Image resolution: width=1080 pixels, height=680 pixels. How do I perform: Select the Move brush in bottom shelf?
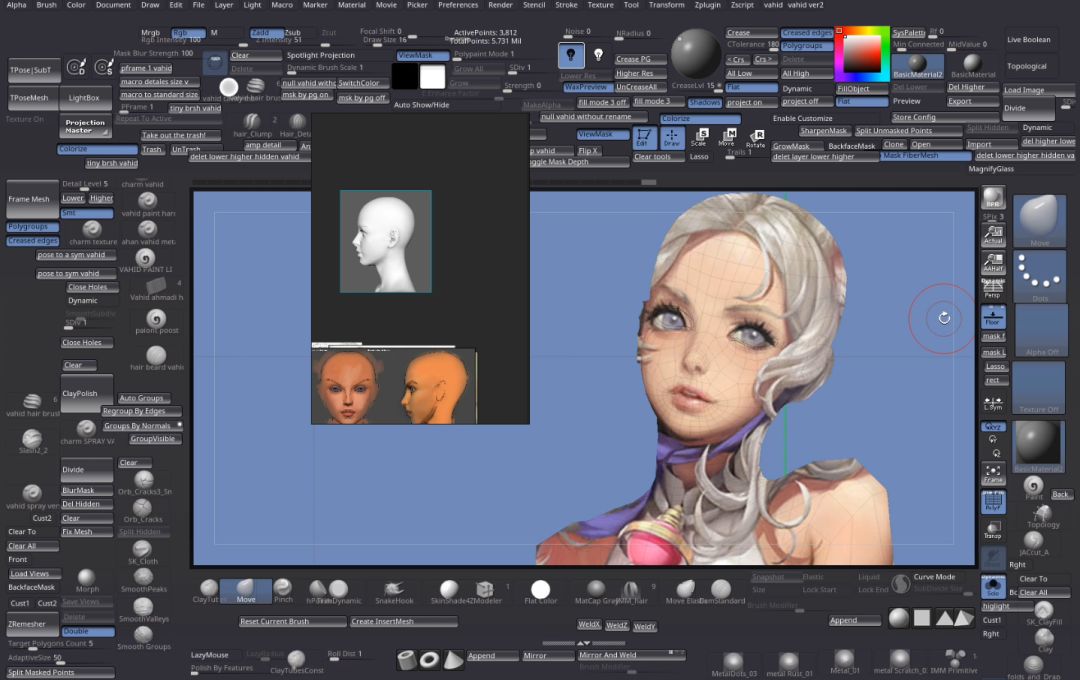click(x=245, y=590)
